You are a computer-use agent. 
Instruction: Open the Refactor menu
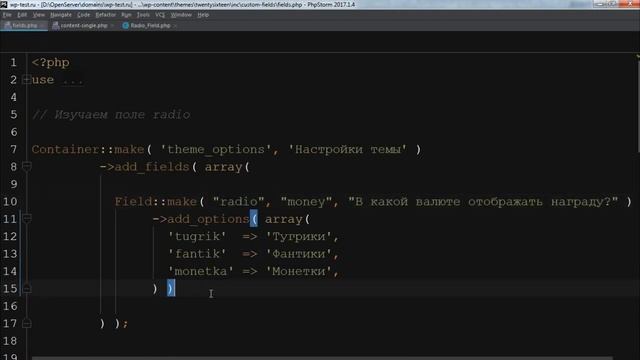[106, 15]
